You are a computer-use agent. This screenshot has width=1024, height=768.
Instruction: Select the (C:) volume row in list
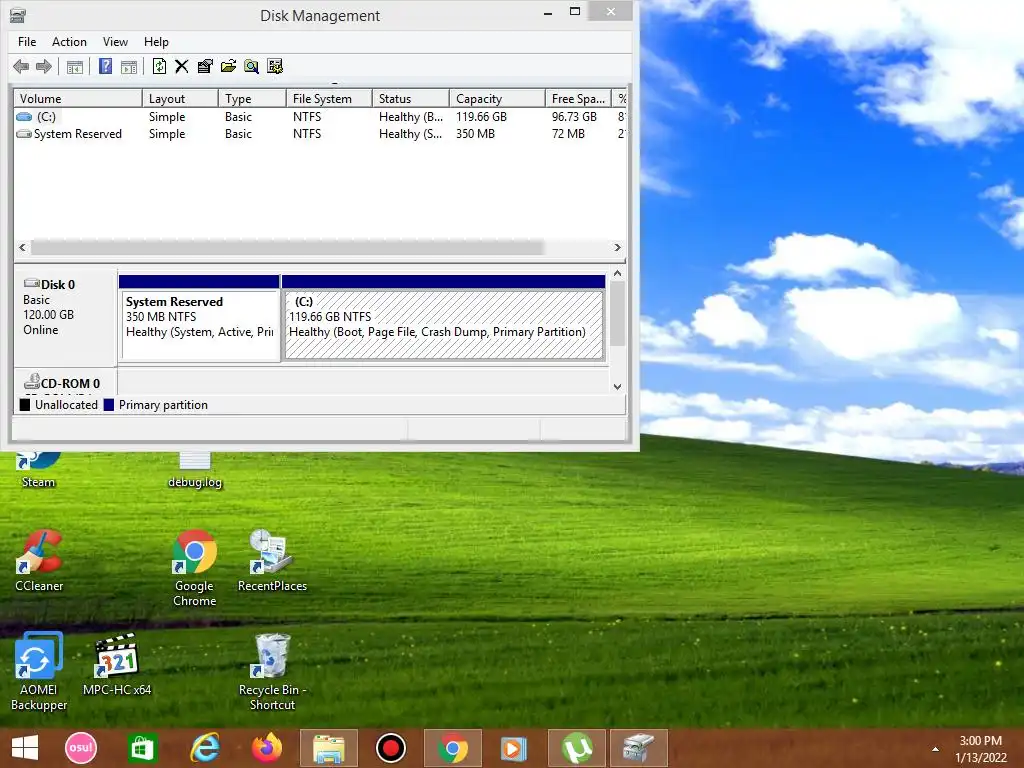click(x=320, y=117)
